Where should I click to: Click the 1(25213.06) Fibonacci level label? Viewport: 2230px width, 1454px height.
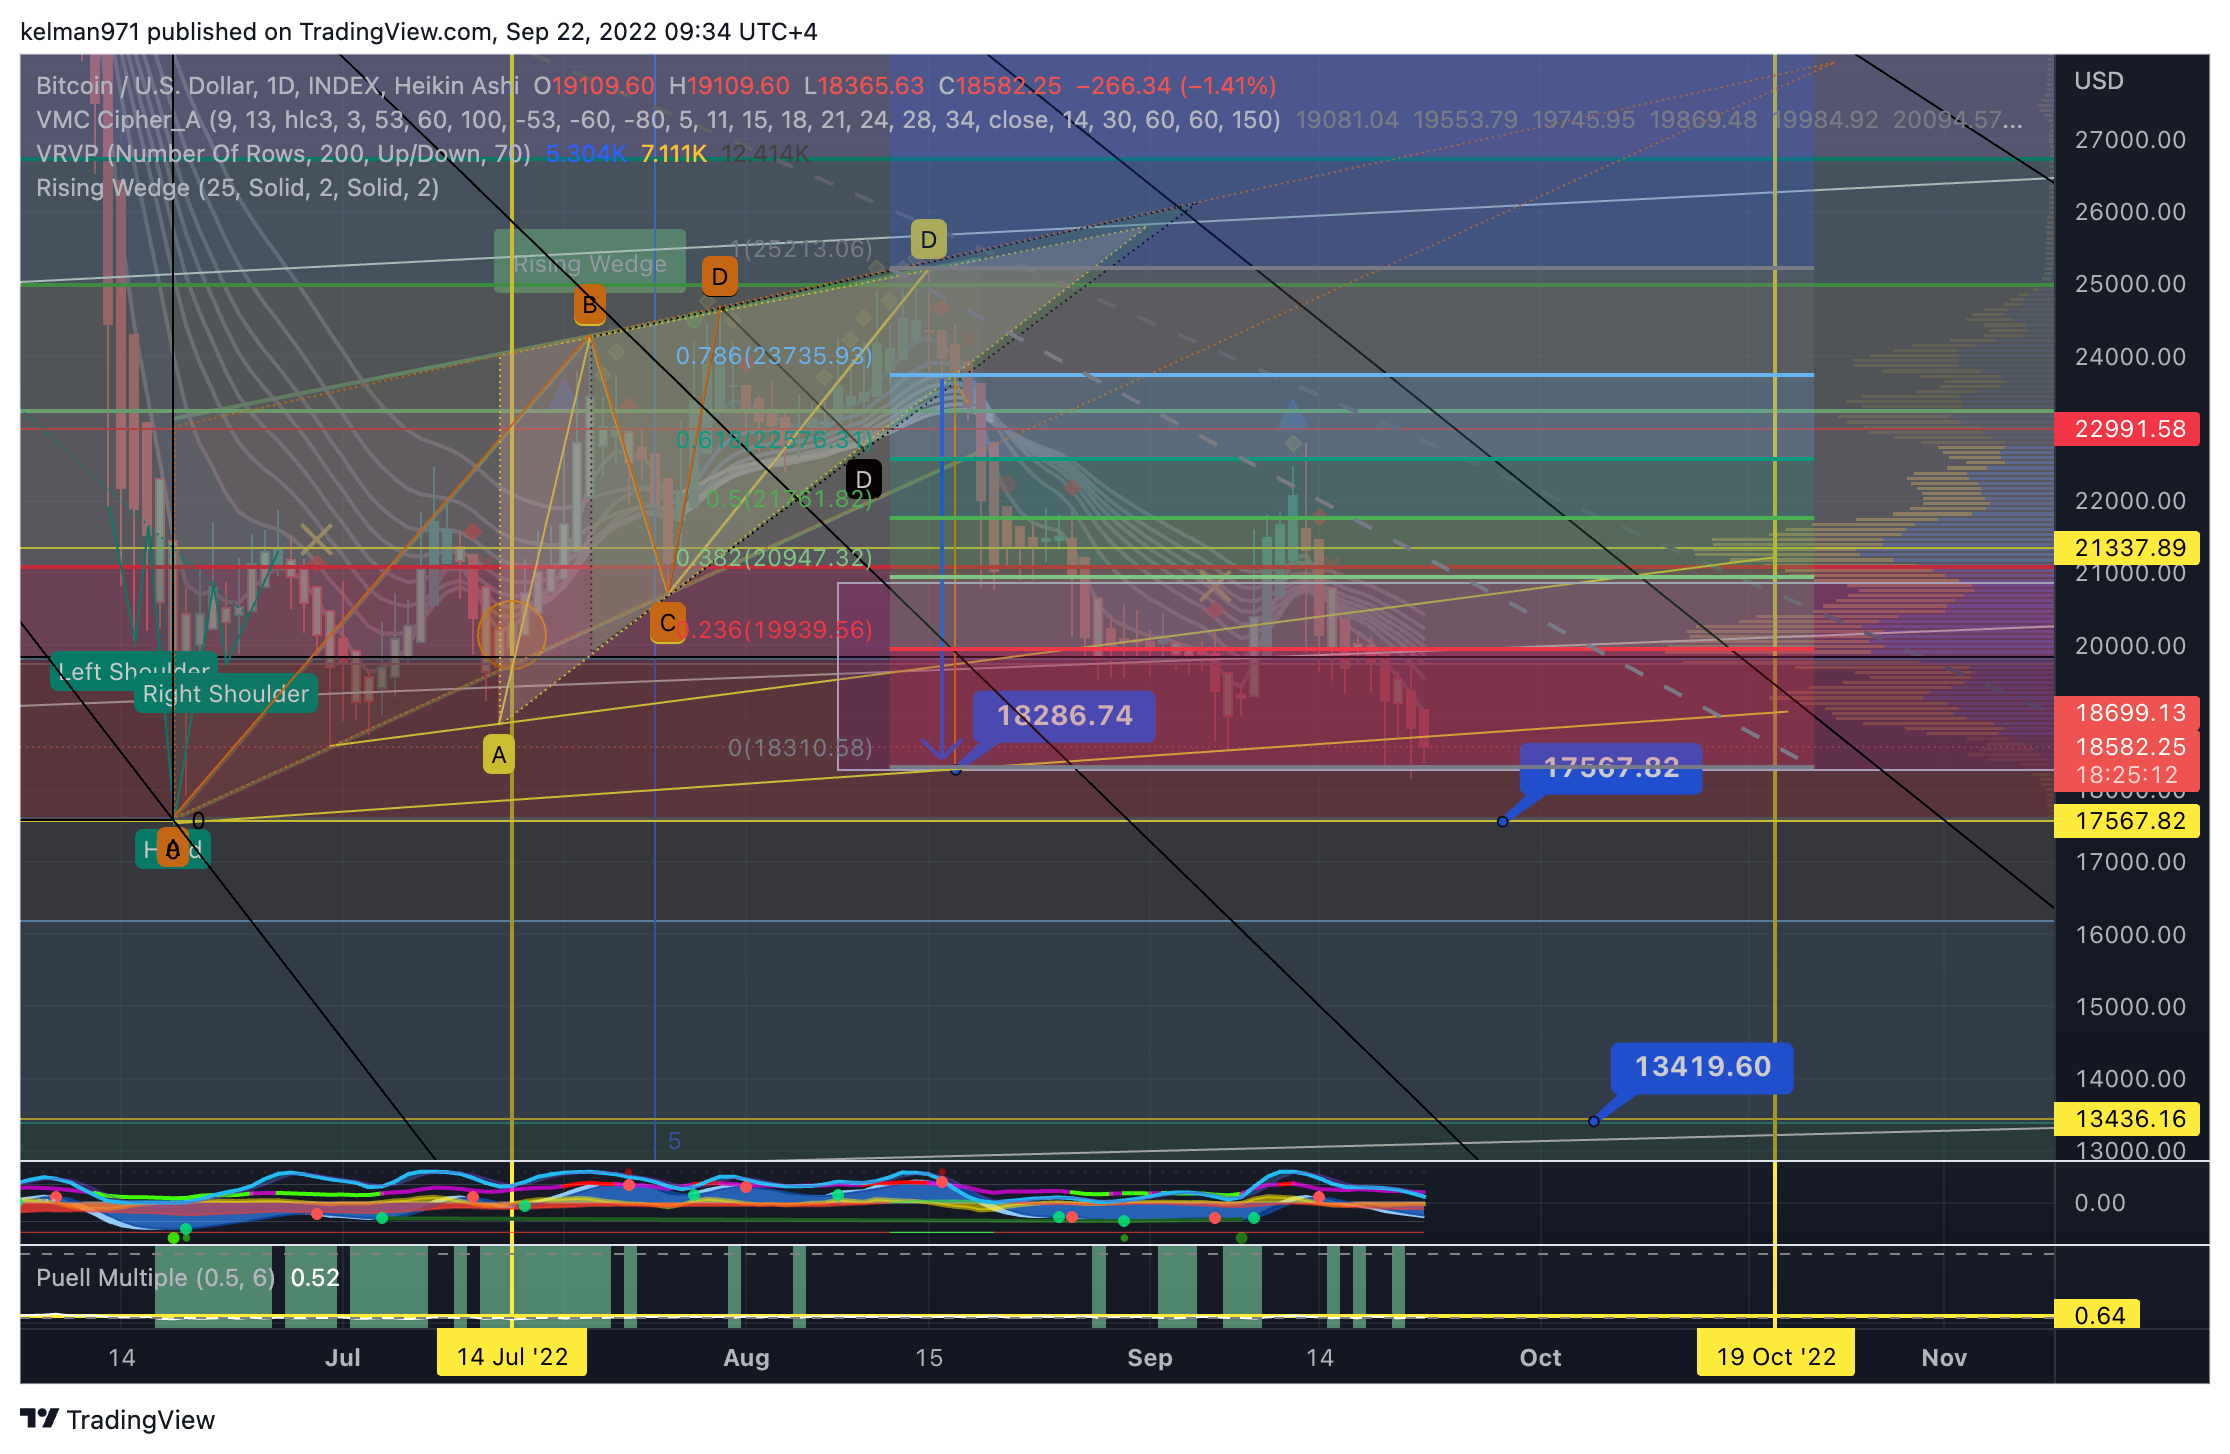click(801, 248)
